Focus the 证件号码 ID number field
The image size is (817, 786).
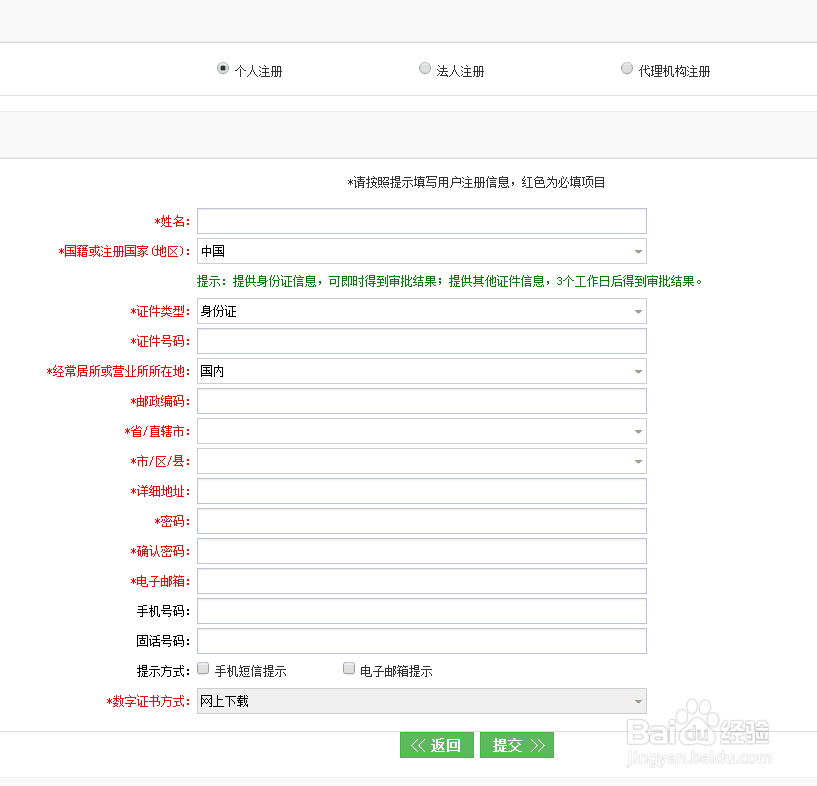(x=420, y=341)
